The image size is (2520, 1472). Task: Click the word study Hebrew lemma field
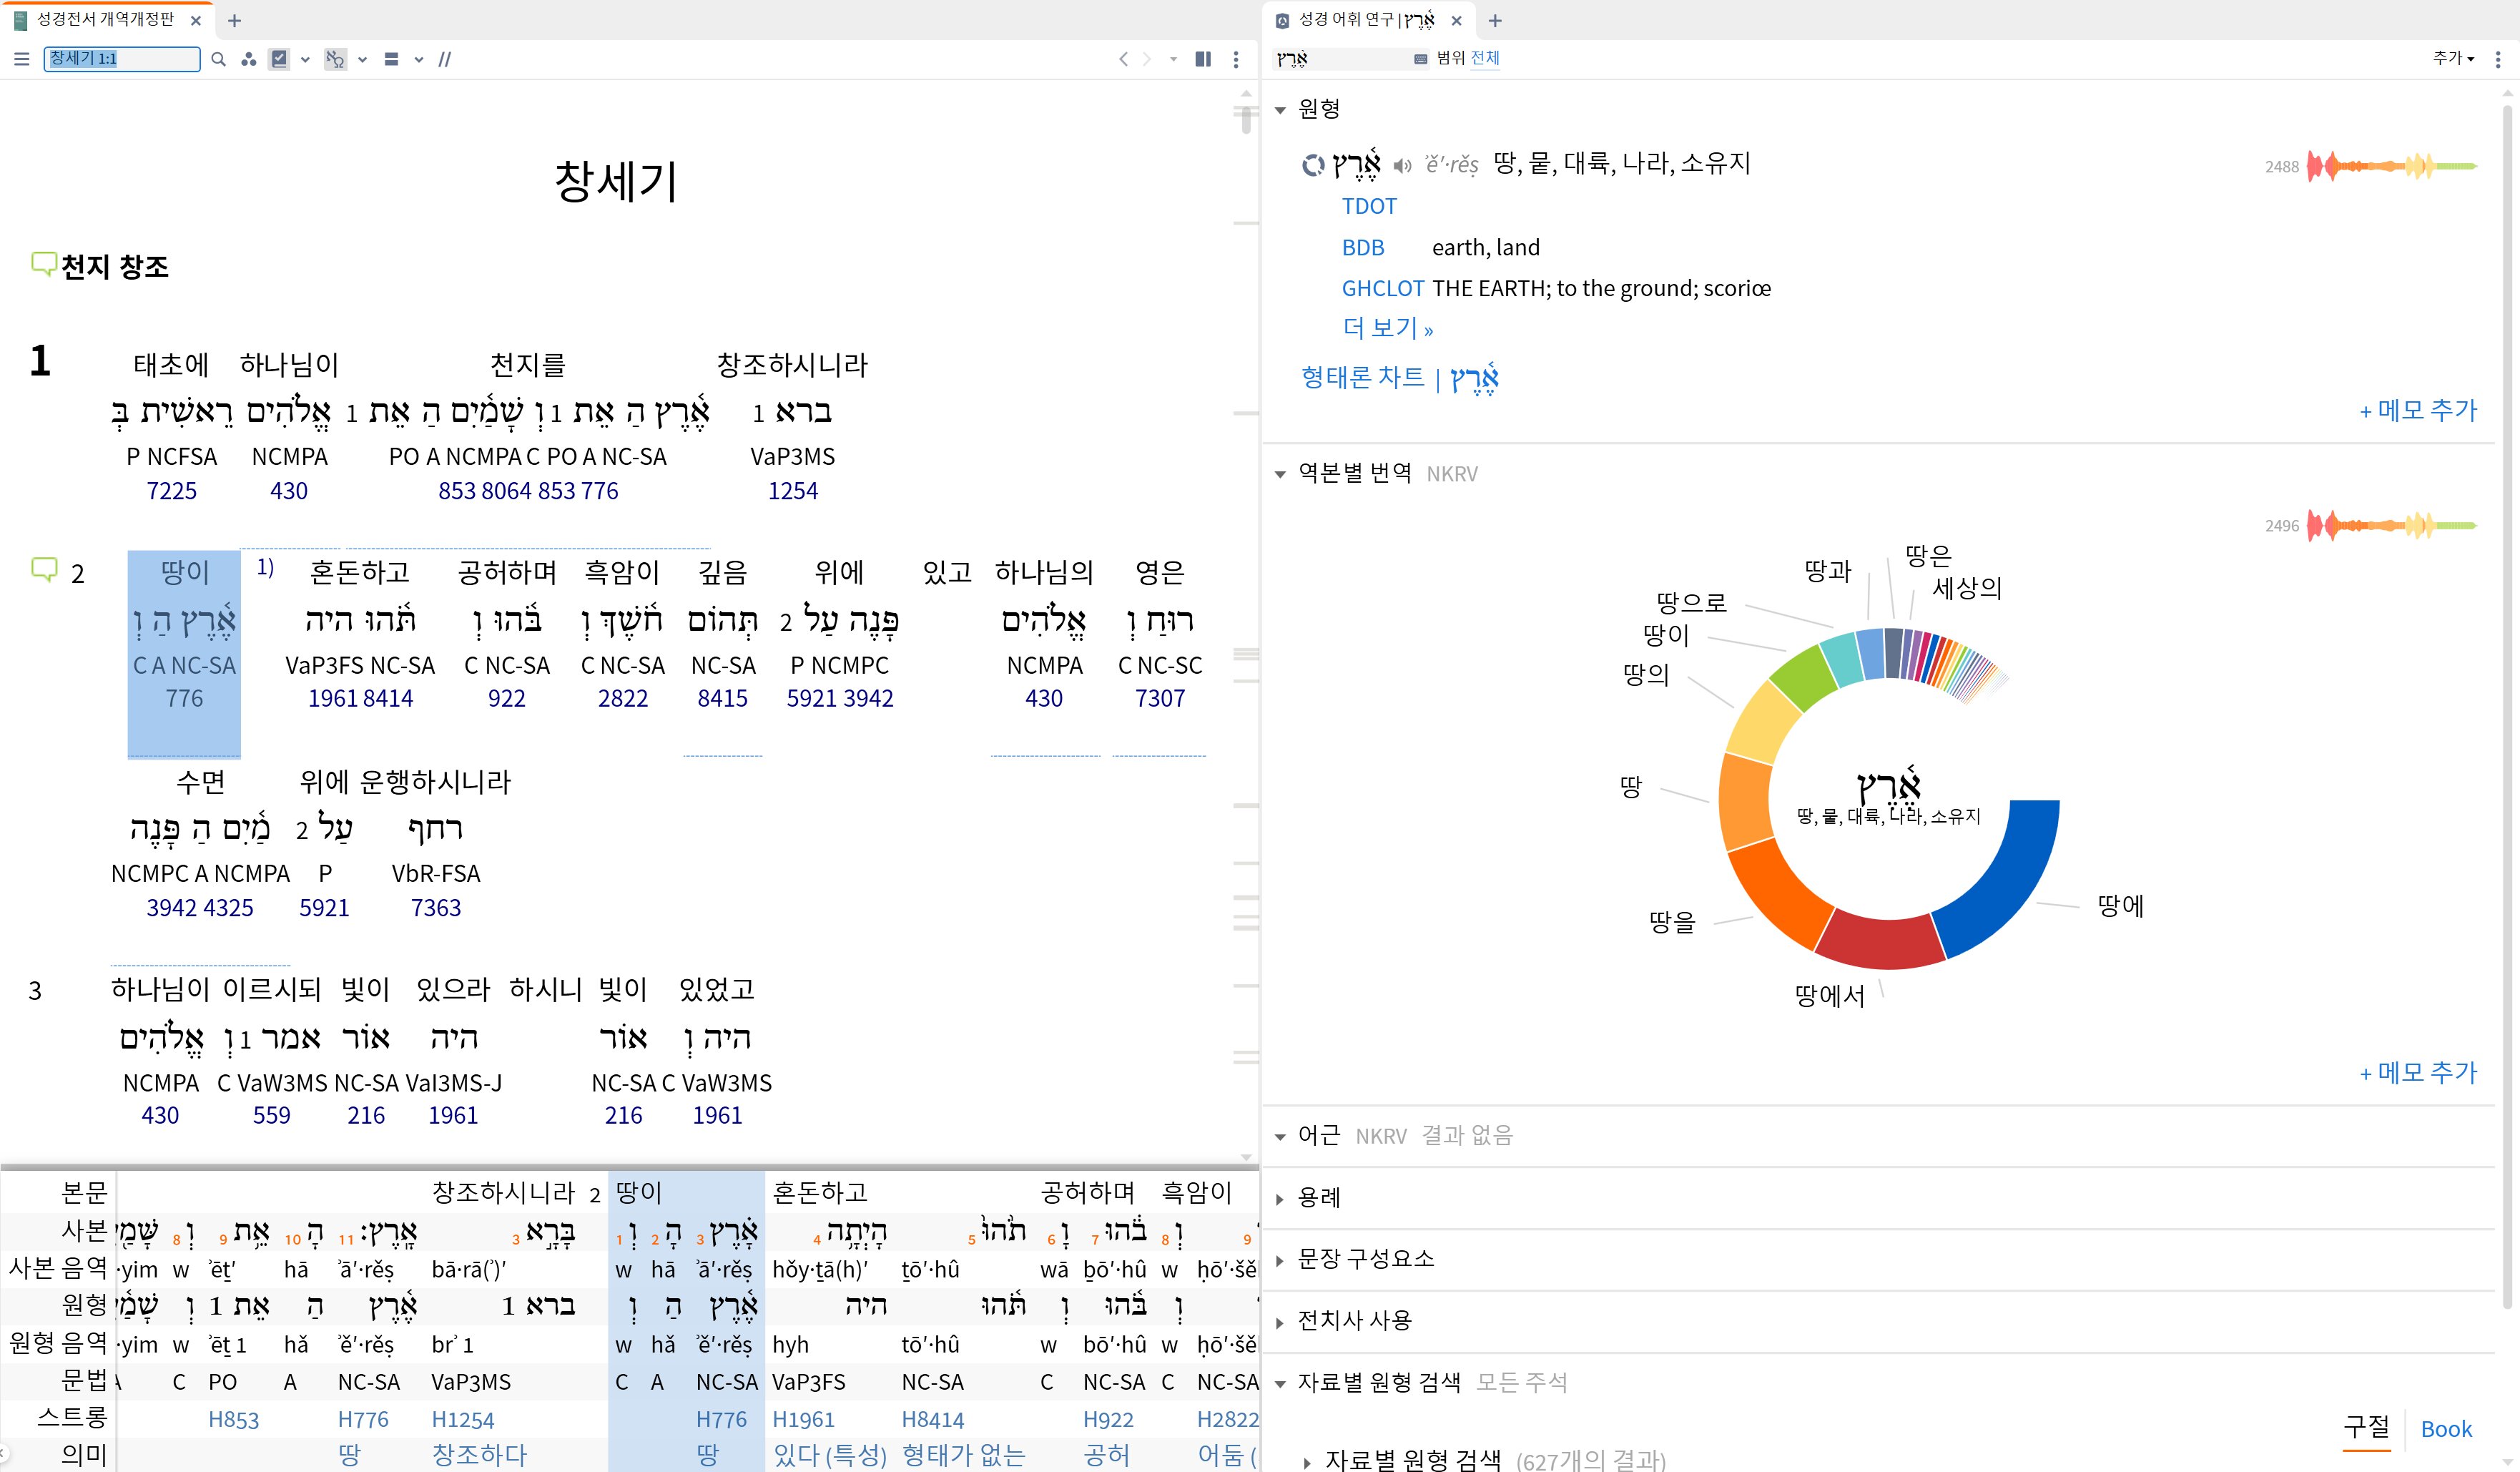pyautogui.click(x=1340, y=58)
